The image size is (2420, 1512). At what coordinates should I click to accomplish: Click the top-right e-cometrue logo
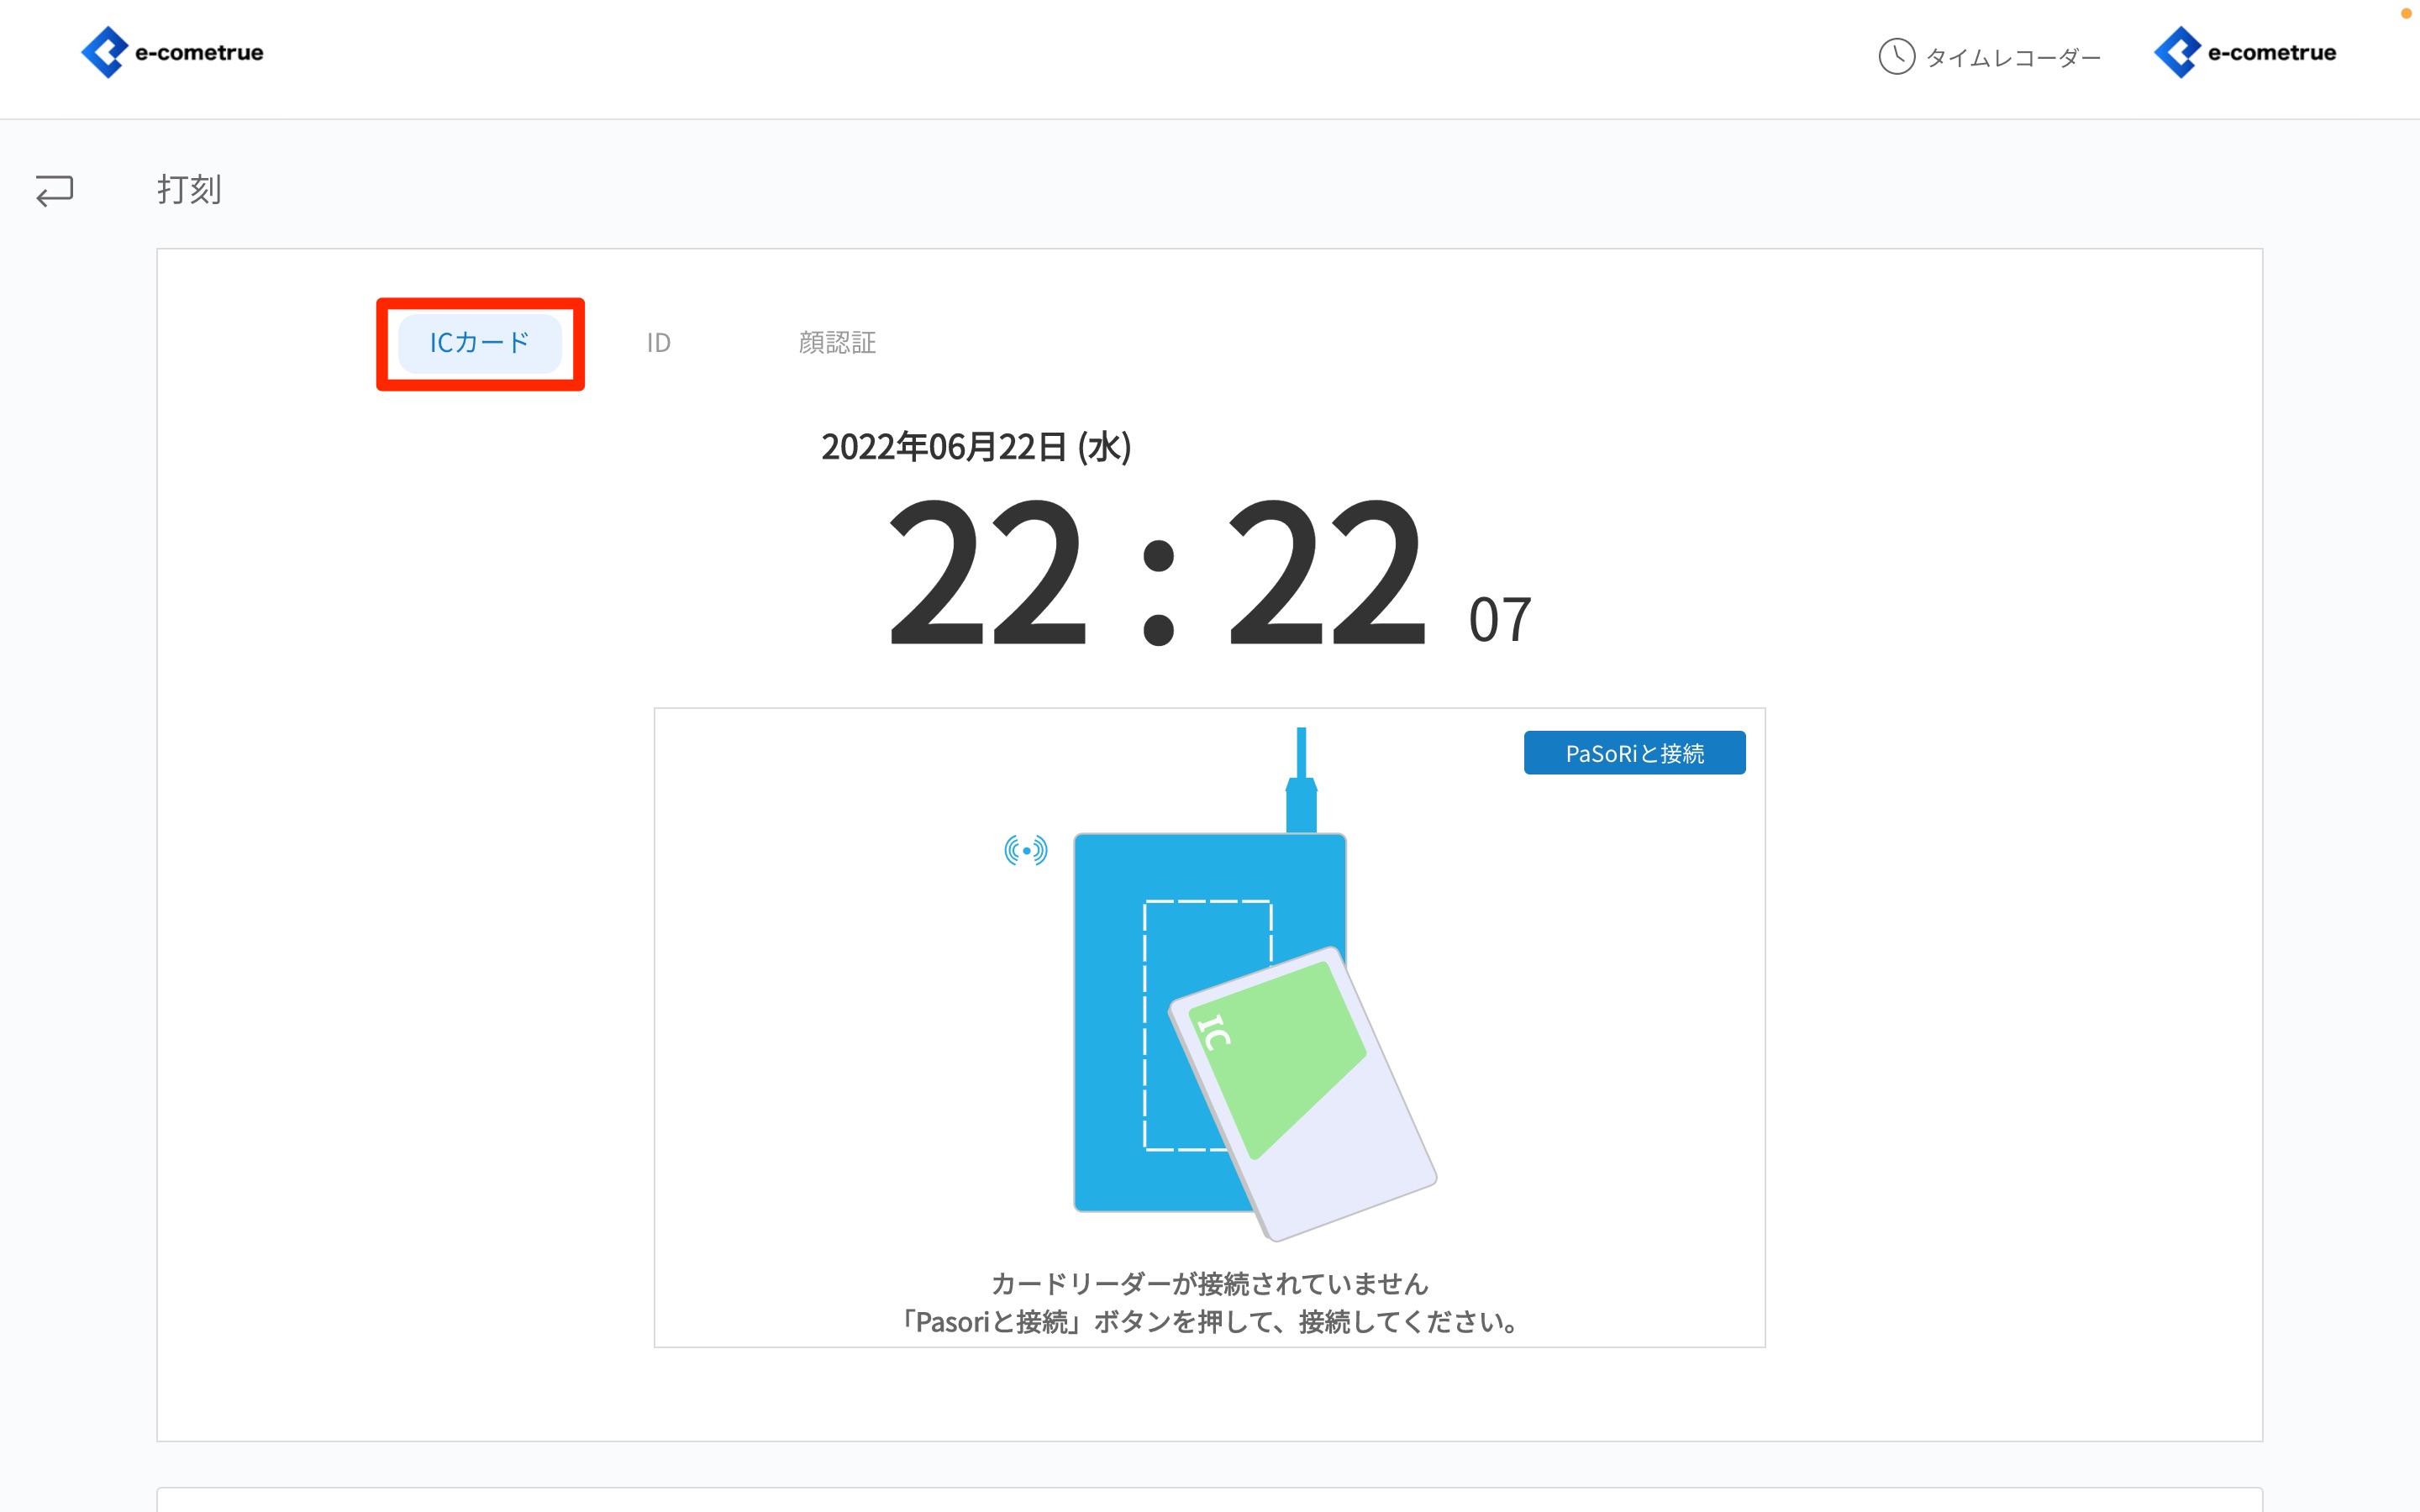click(2245, 53)
